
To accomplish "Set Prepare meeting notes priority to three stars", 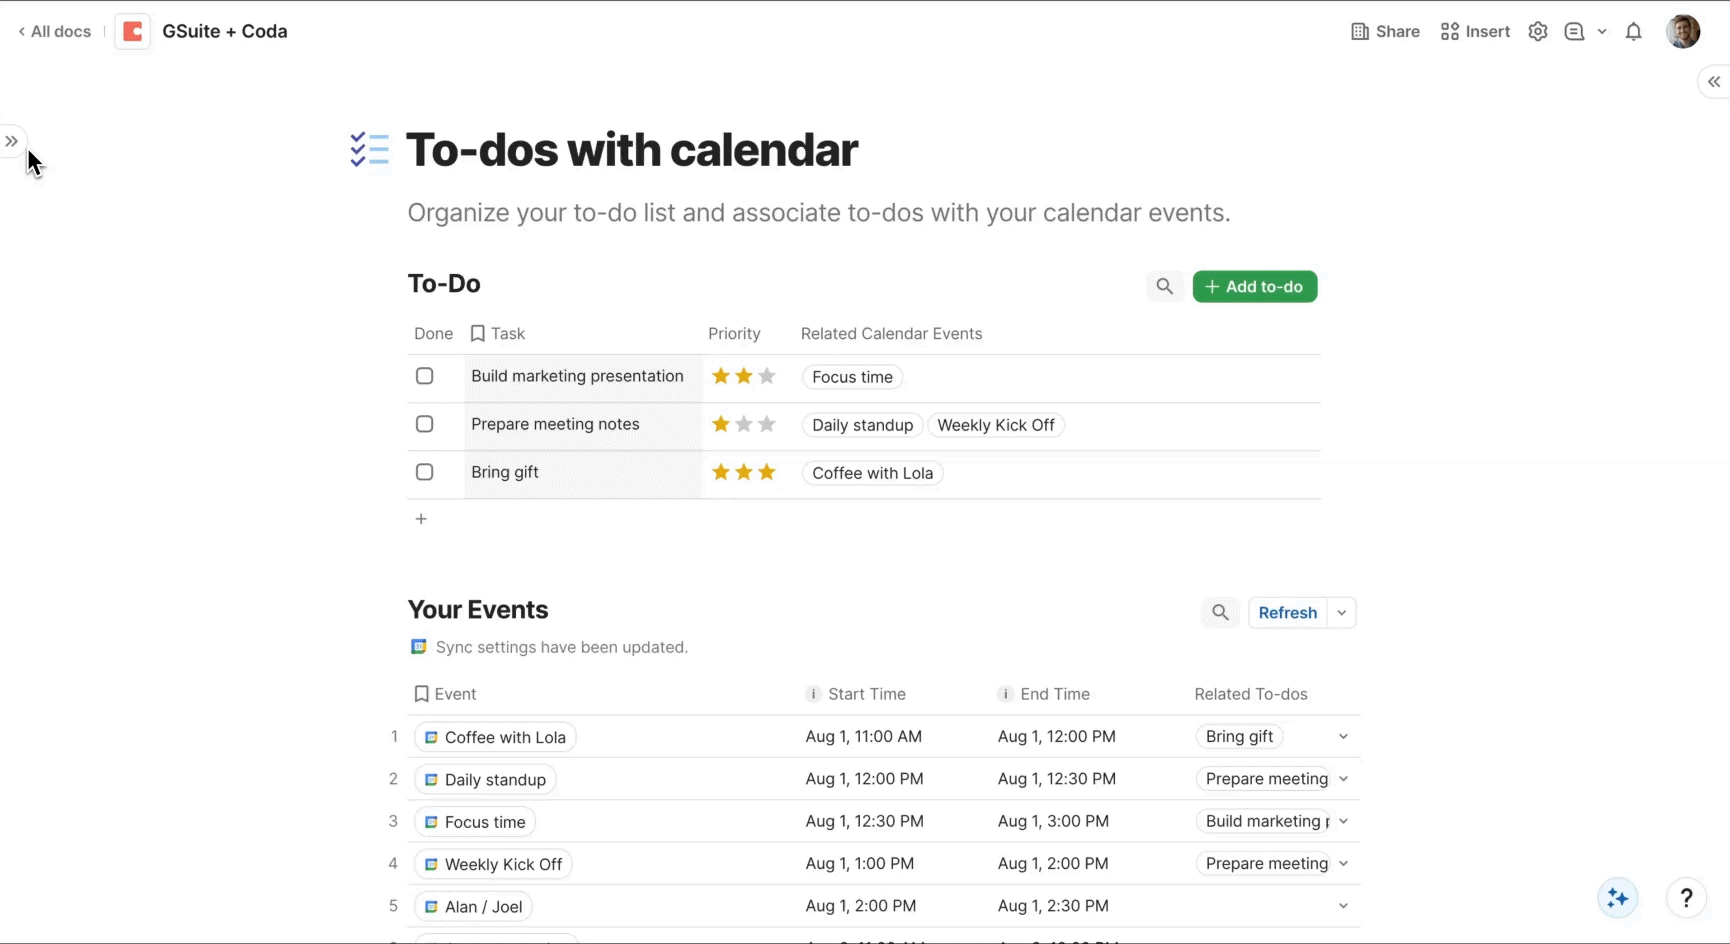I will (767, 424).
